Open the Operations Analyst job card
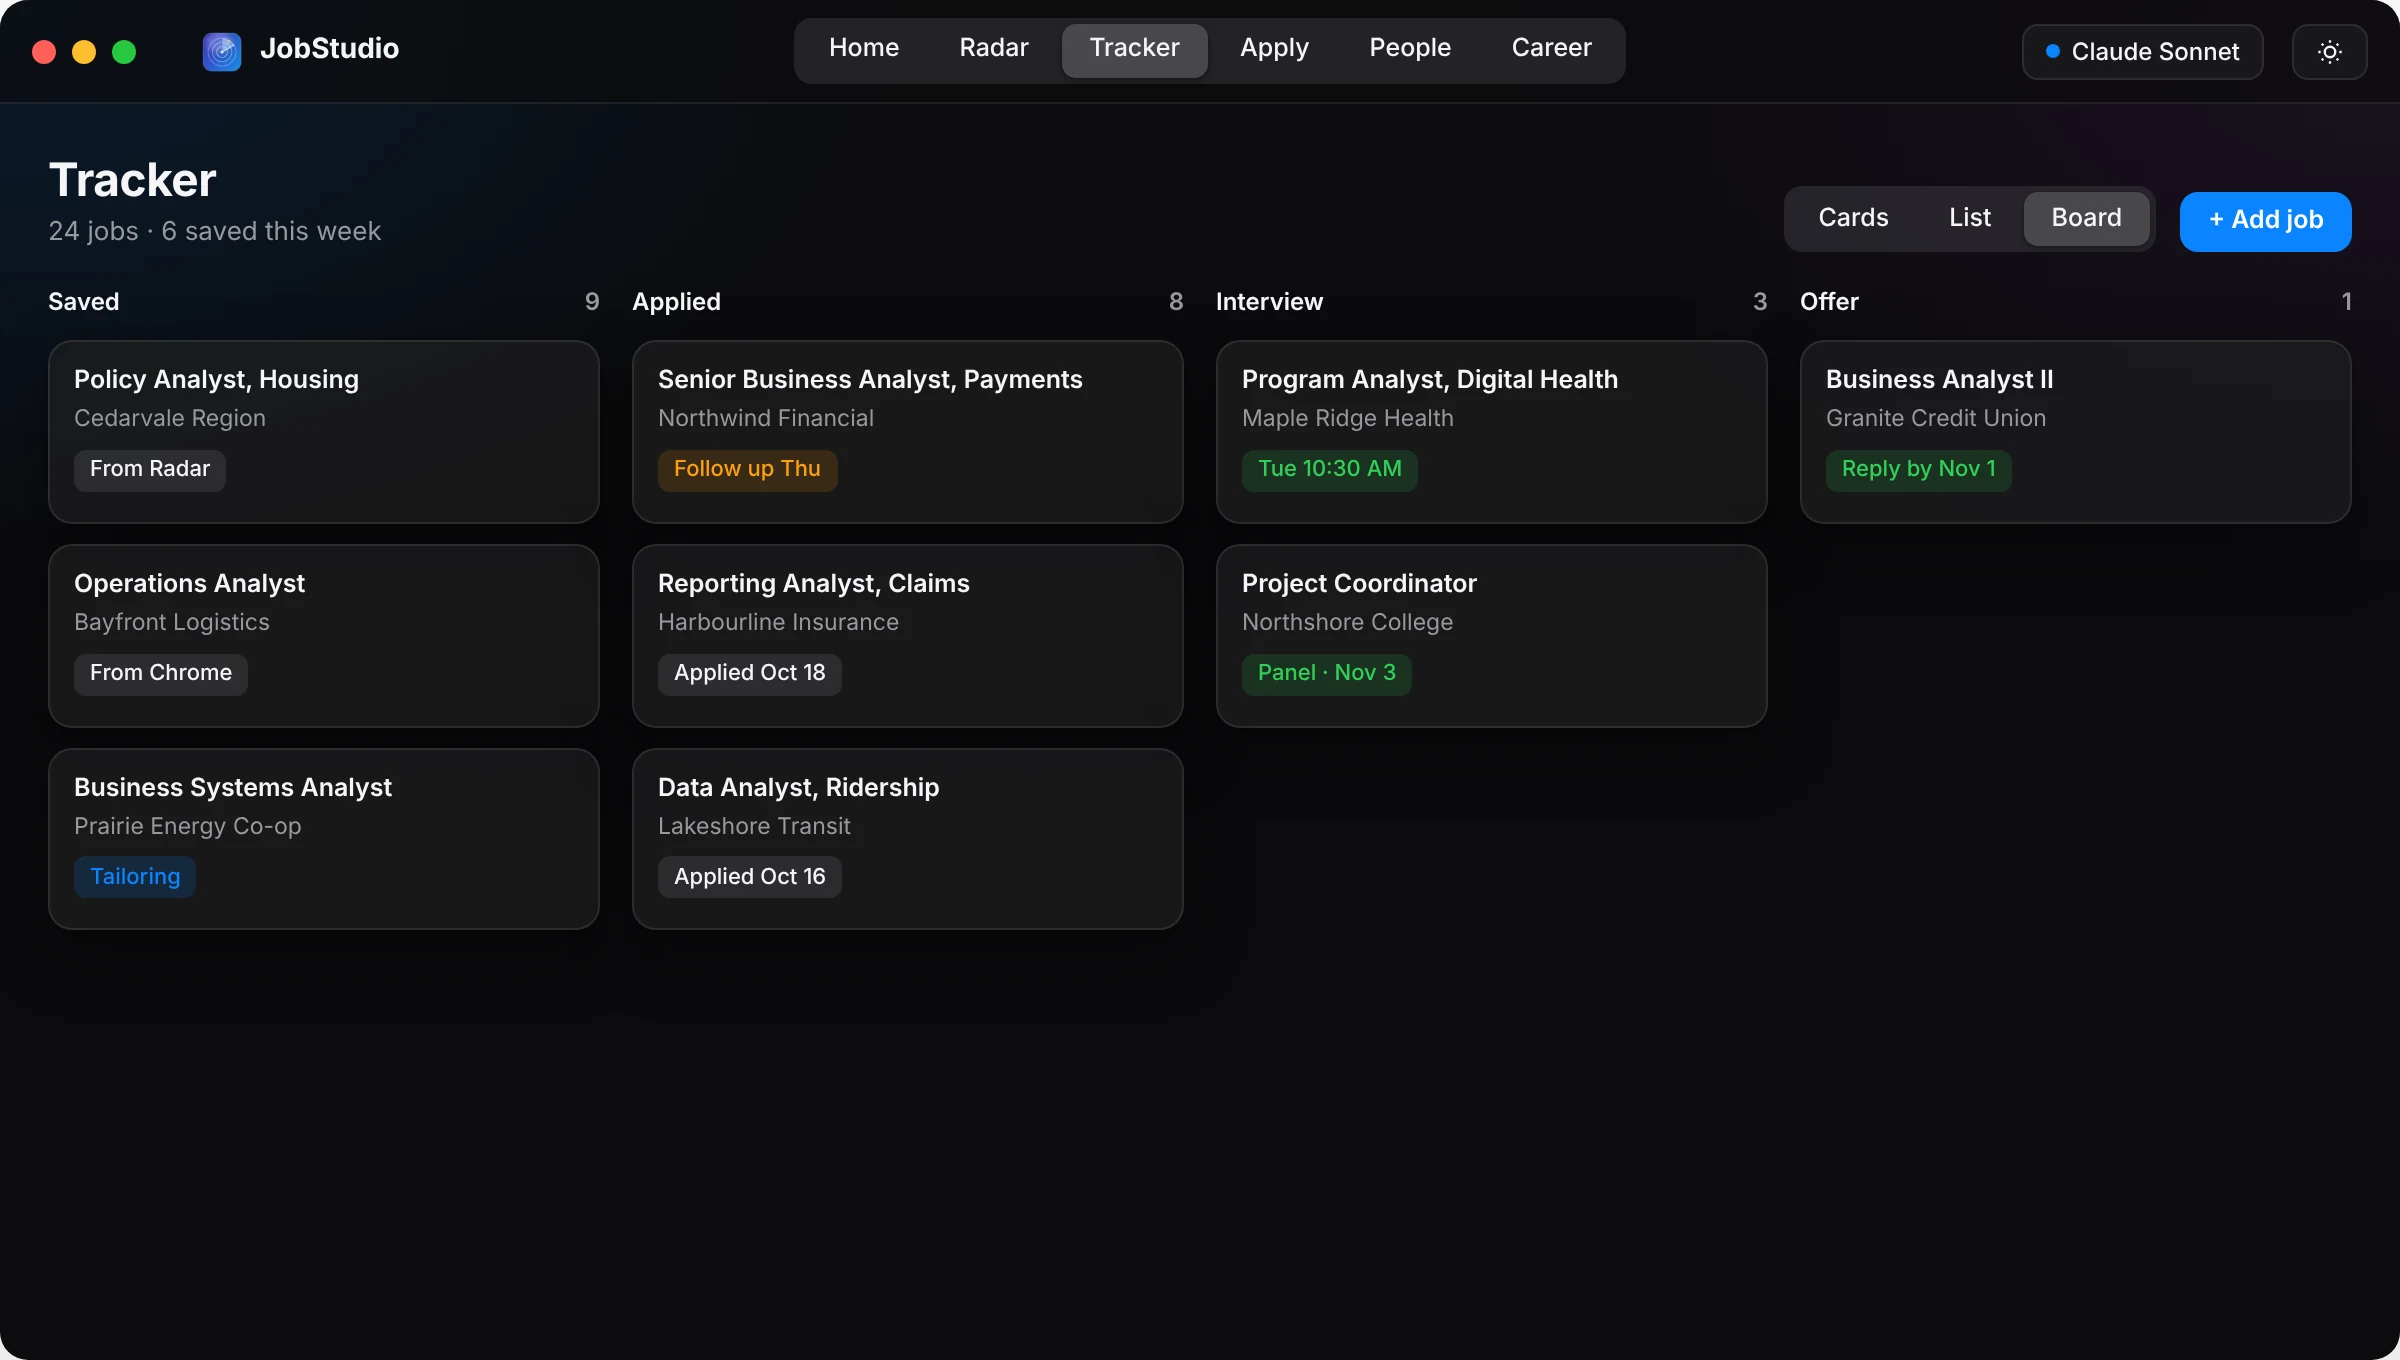Screen dimensions: 2400x1360 click(324, 636)
